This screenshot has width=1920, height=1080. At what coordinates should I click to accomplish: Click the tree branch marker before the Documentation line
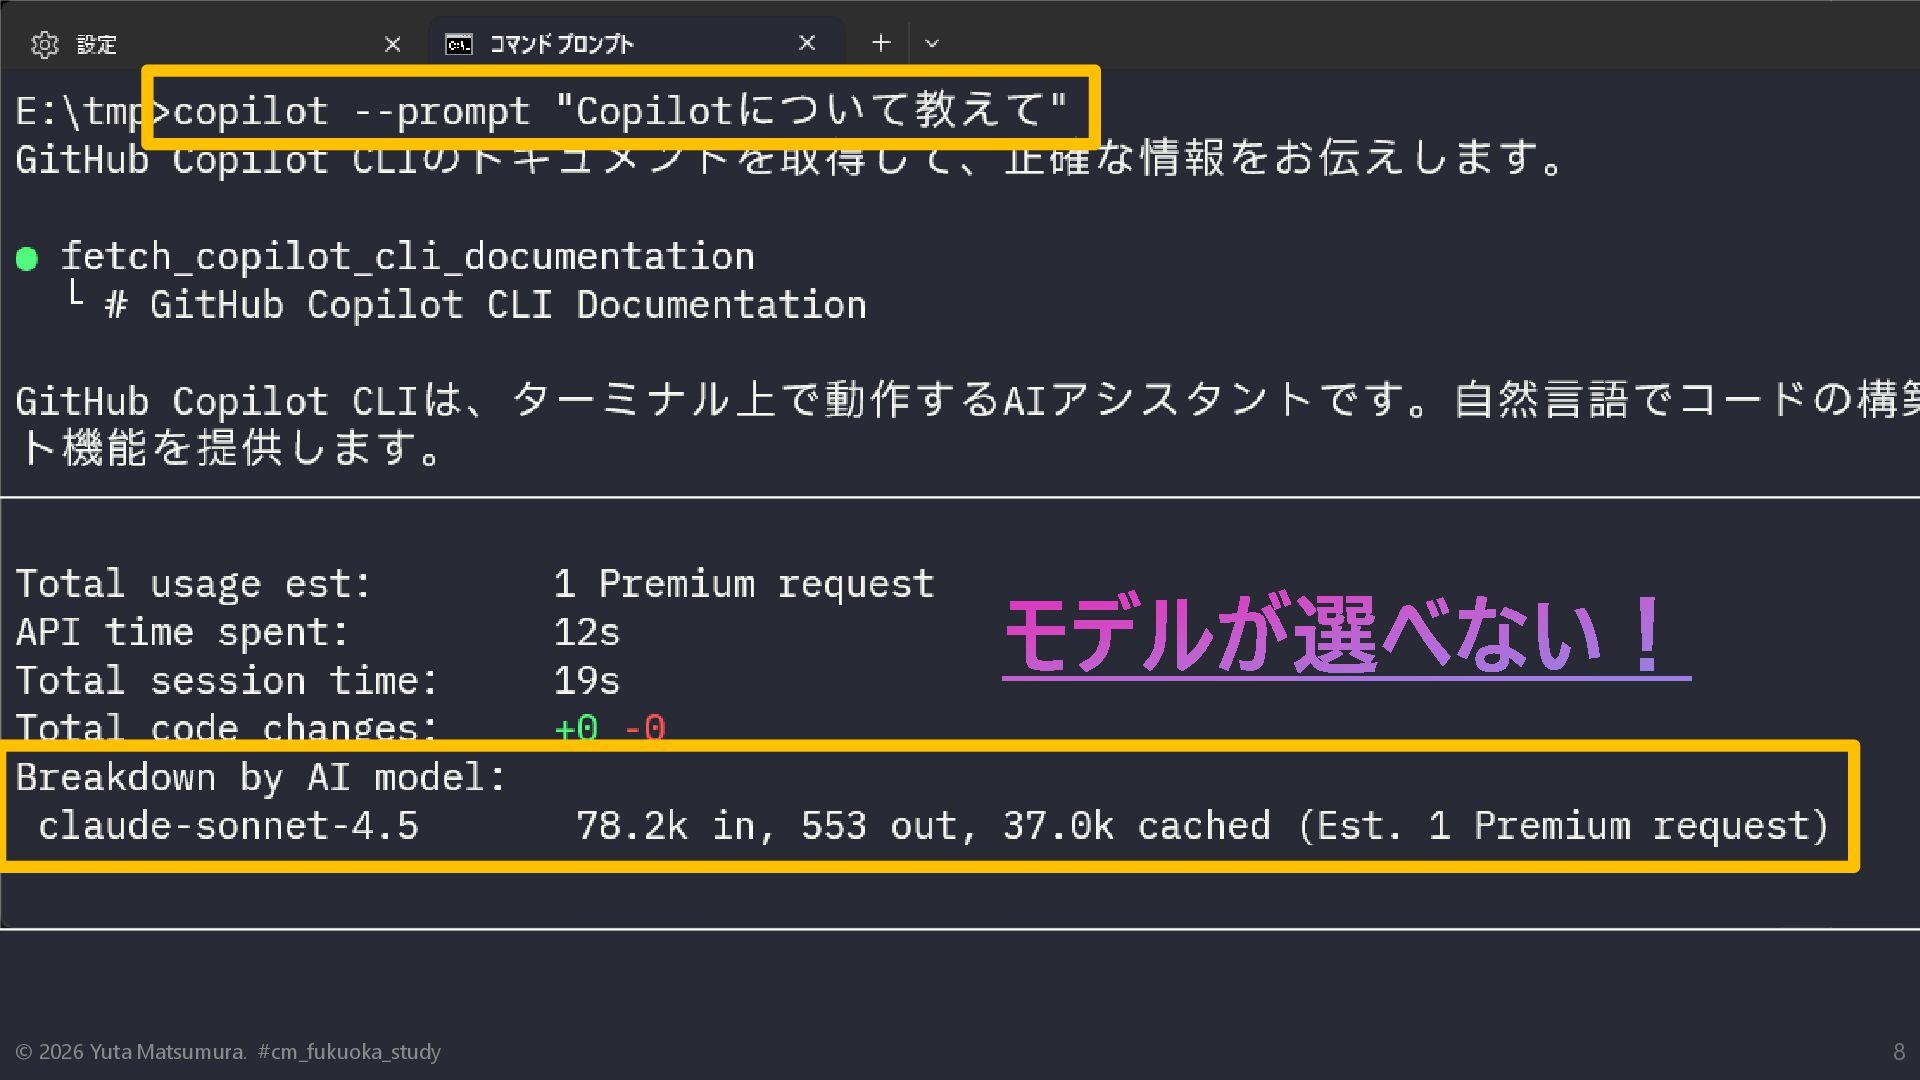click(74, 294)
